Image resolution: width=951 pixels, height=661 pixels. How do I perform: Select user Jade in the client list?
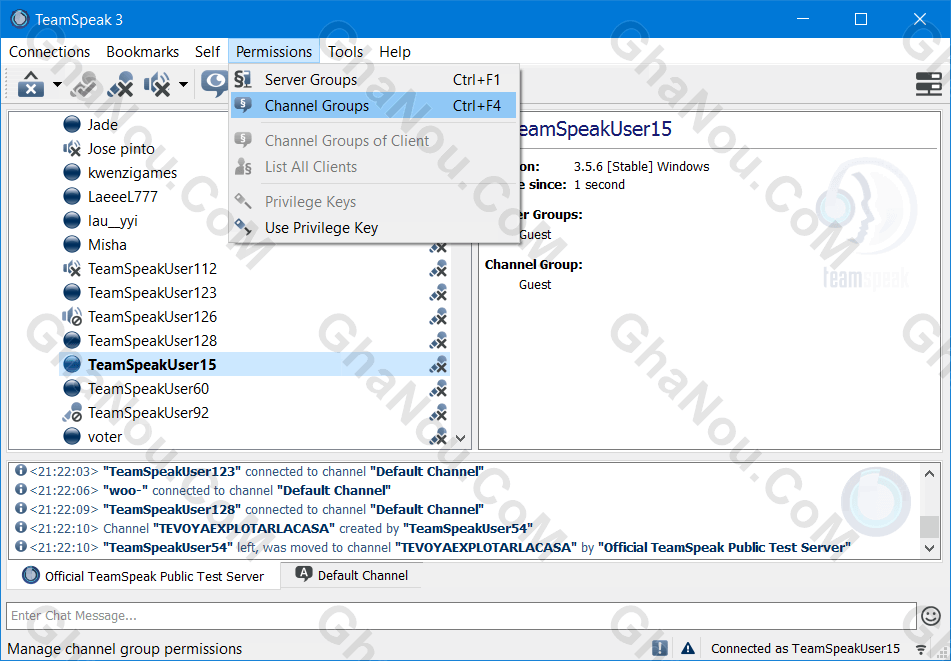coord(102,125)
